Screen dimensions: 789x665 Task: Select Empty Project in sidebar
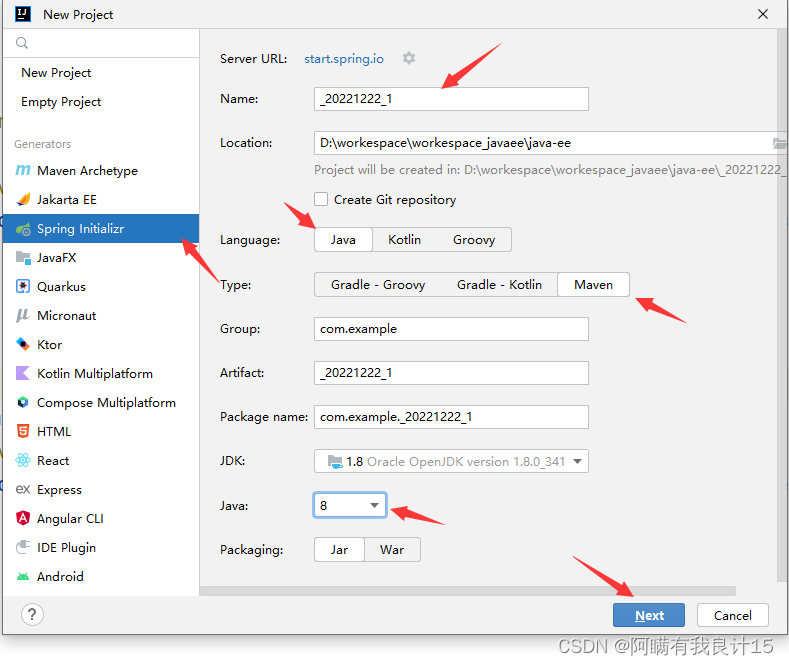[x=101, y=102]
